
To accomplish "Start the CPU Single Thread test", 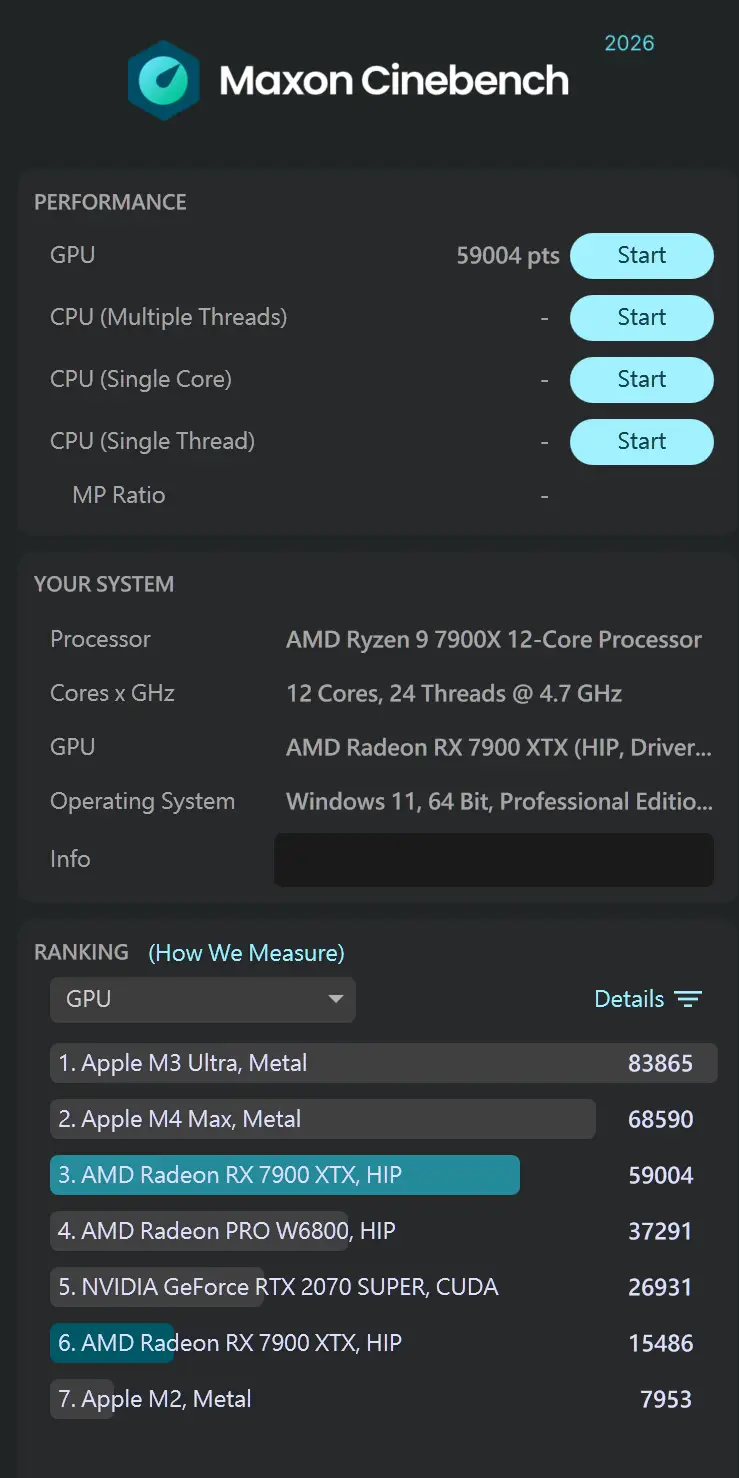I will pyautogui.click(x=641, y=442).
